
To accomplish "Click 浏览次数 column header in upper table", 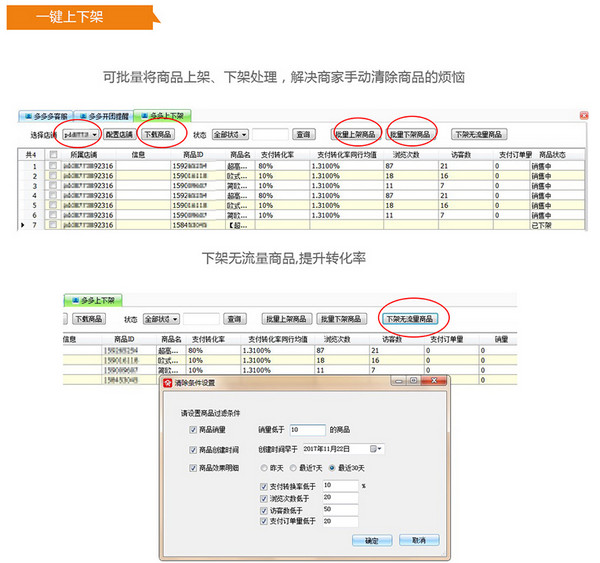I will (x=406, y=155).
